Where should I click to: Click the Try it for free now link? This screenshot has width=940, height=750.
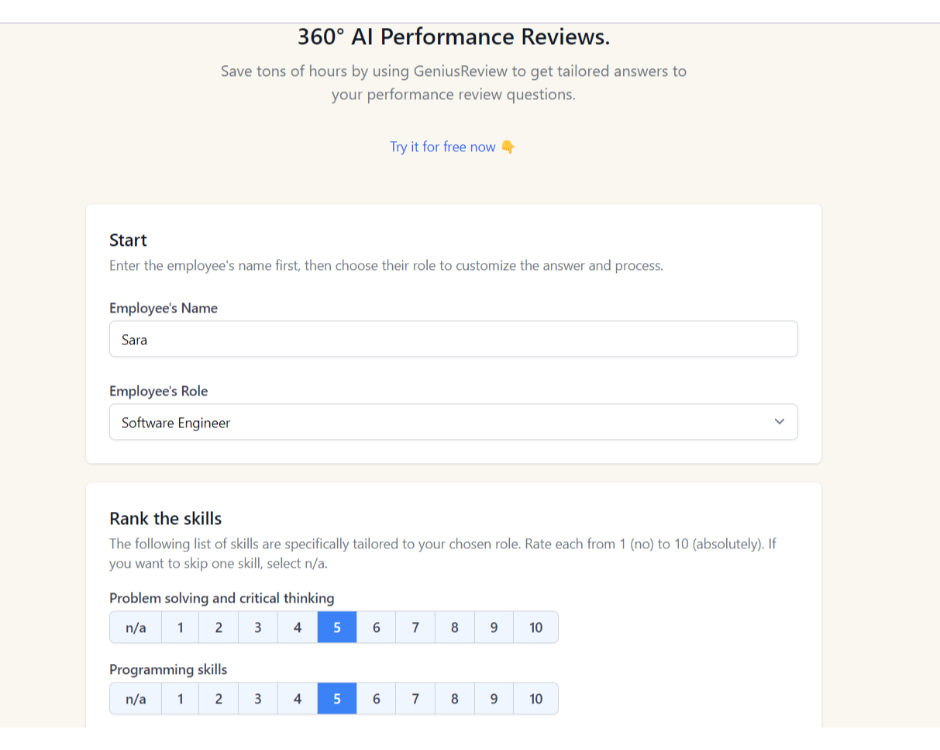[442, 147]
